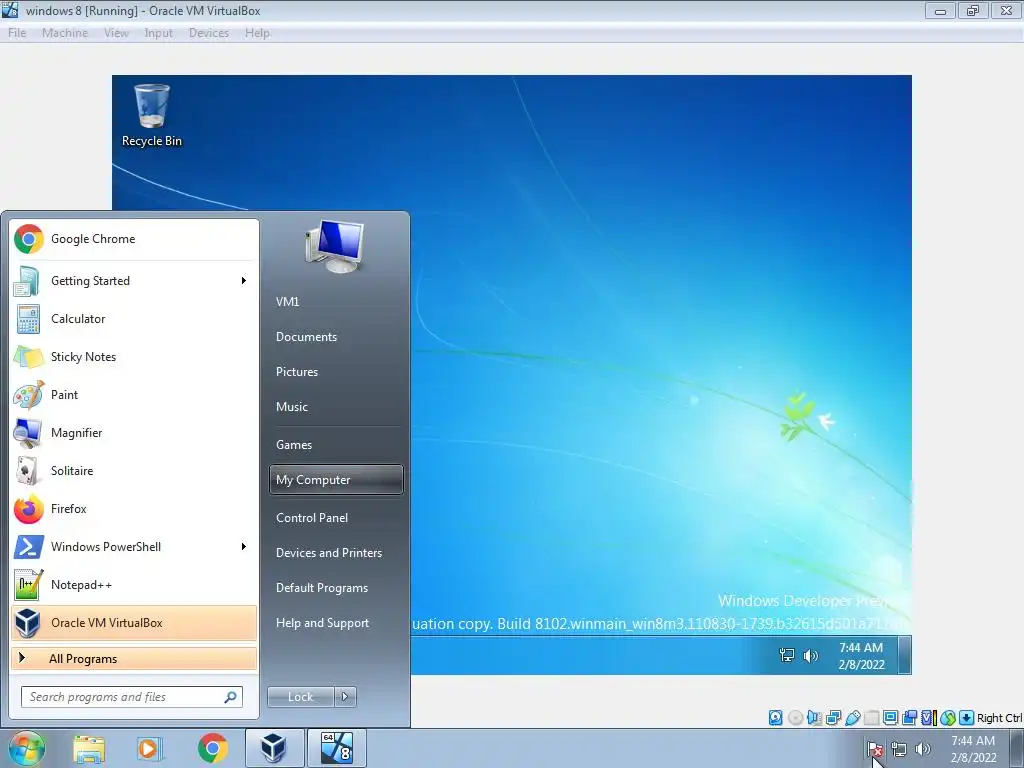
Task: Click the VirtualBox hard disk activity indicator
Action: tap(775, 718)
